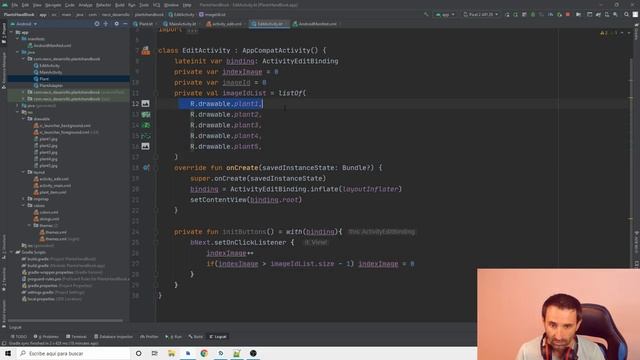Viewport: 640px width, 360px height.
Task: Open the app run configuration dropdown
Action: [445, 14]
